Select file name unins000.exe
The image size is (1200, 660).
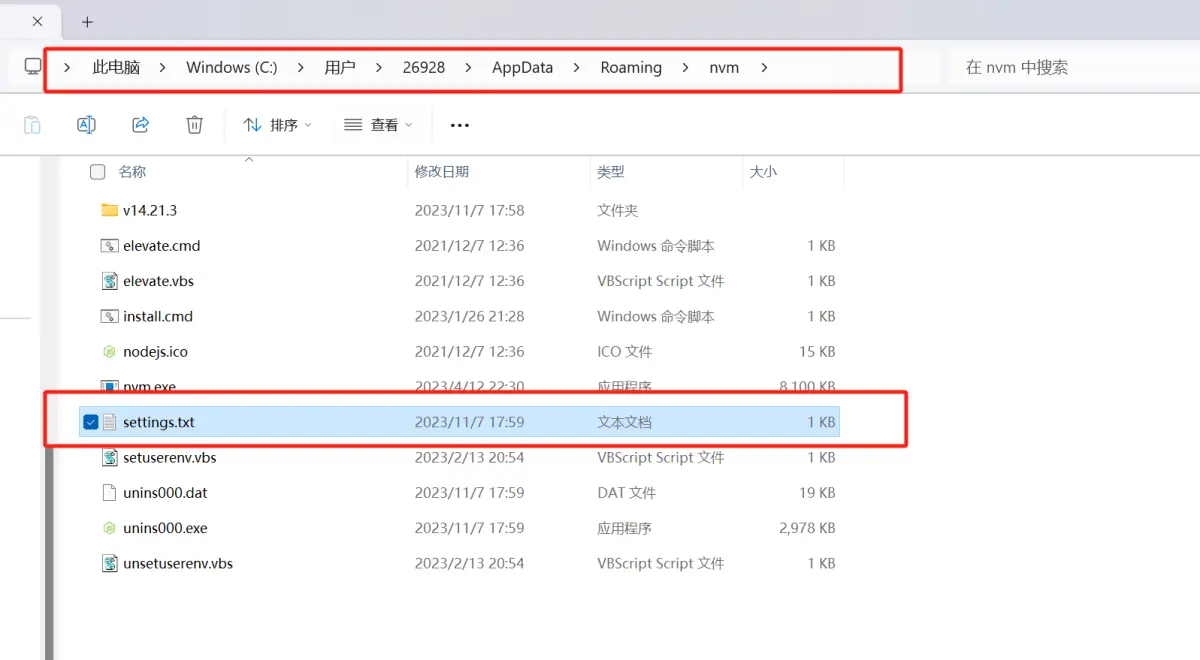(165, 528)
